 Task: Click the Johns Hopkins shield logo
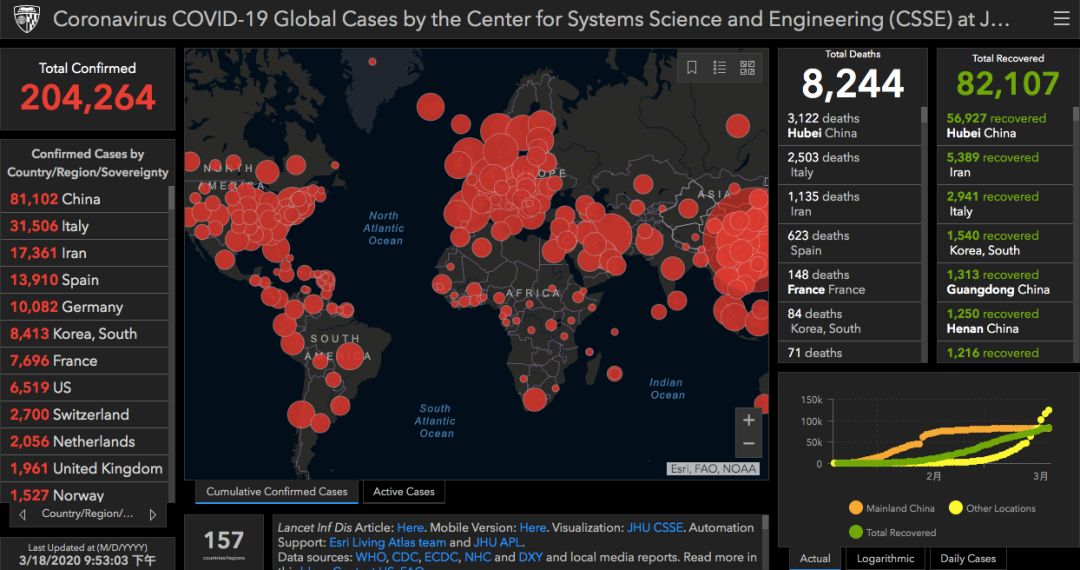pos(25,19)
